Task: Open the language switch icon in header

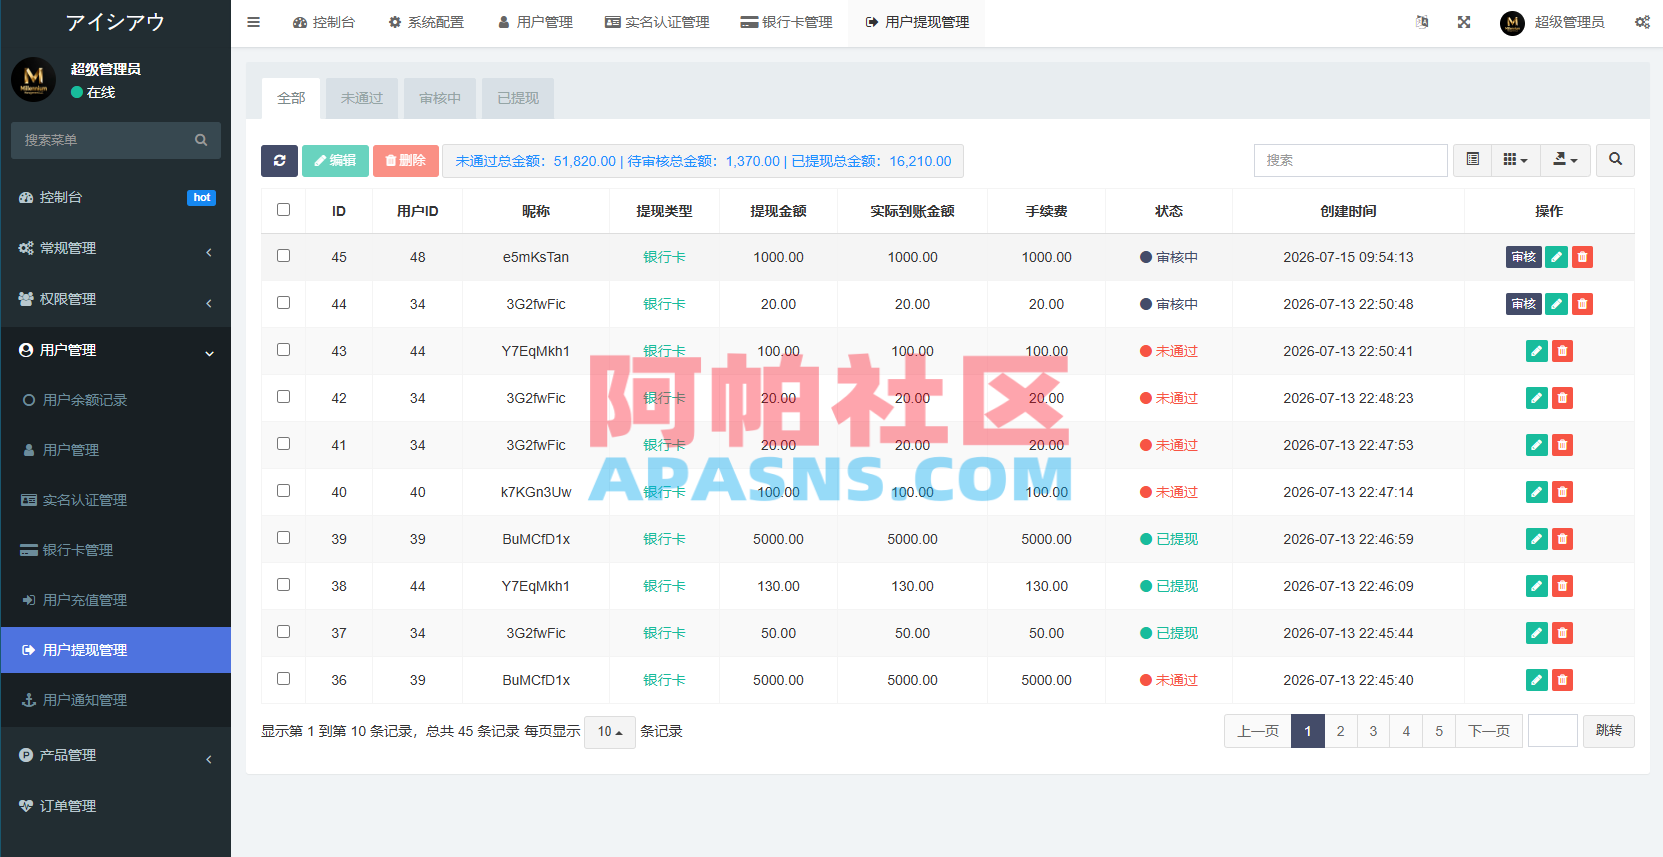Action: pos(1422,22)
